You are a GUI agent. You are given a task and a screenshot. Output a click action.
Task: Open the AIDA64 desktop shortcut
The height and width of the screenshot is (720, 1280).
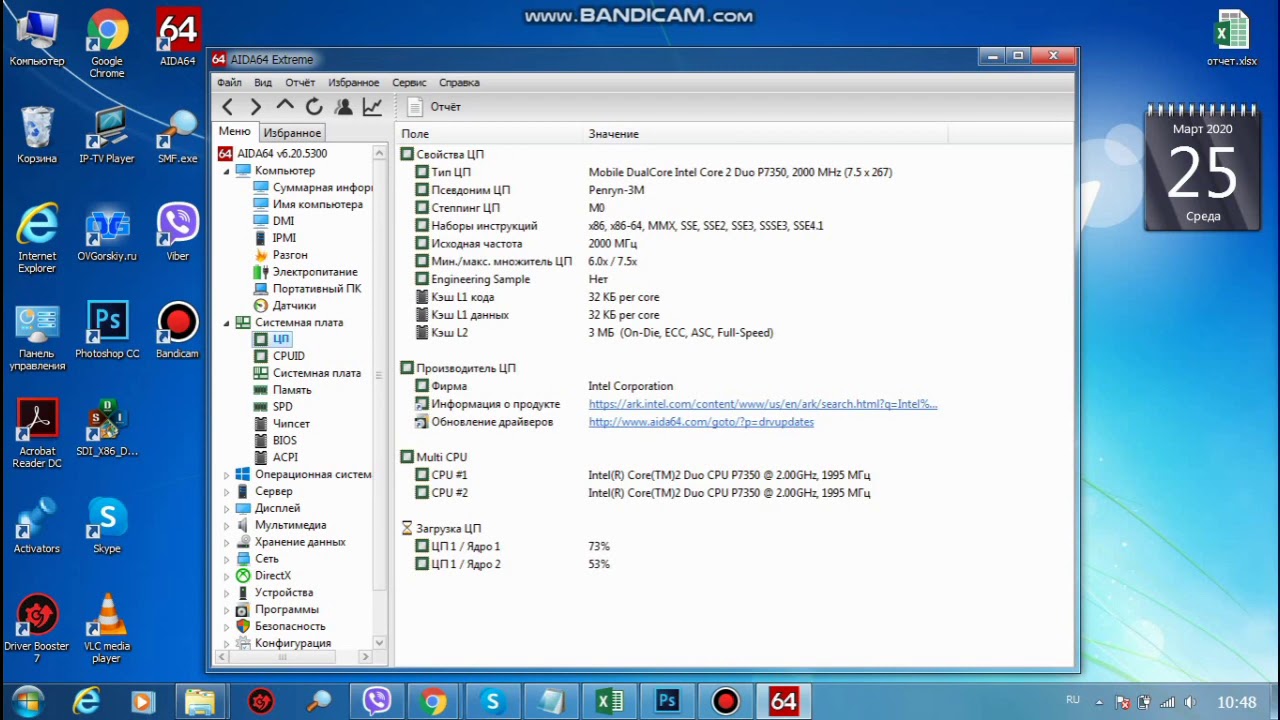click(177, 38)
